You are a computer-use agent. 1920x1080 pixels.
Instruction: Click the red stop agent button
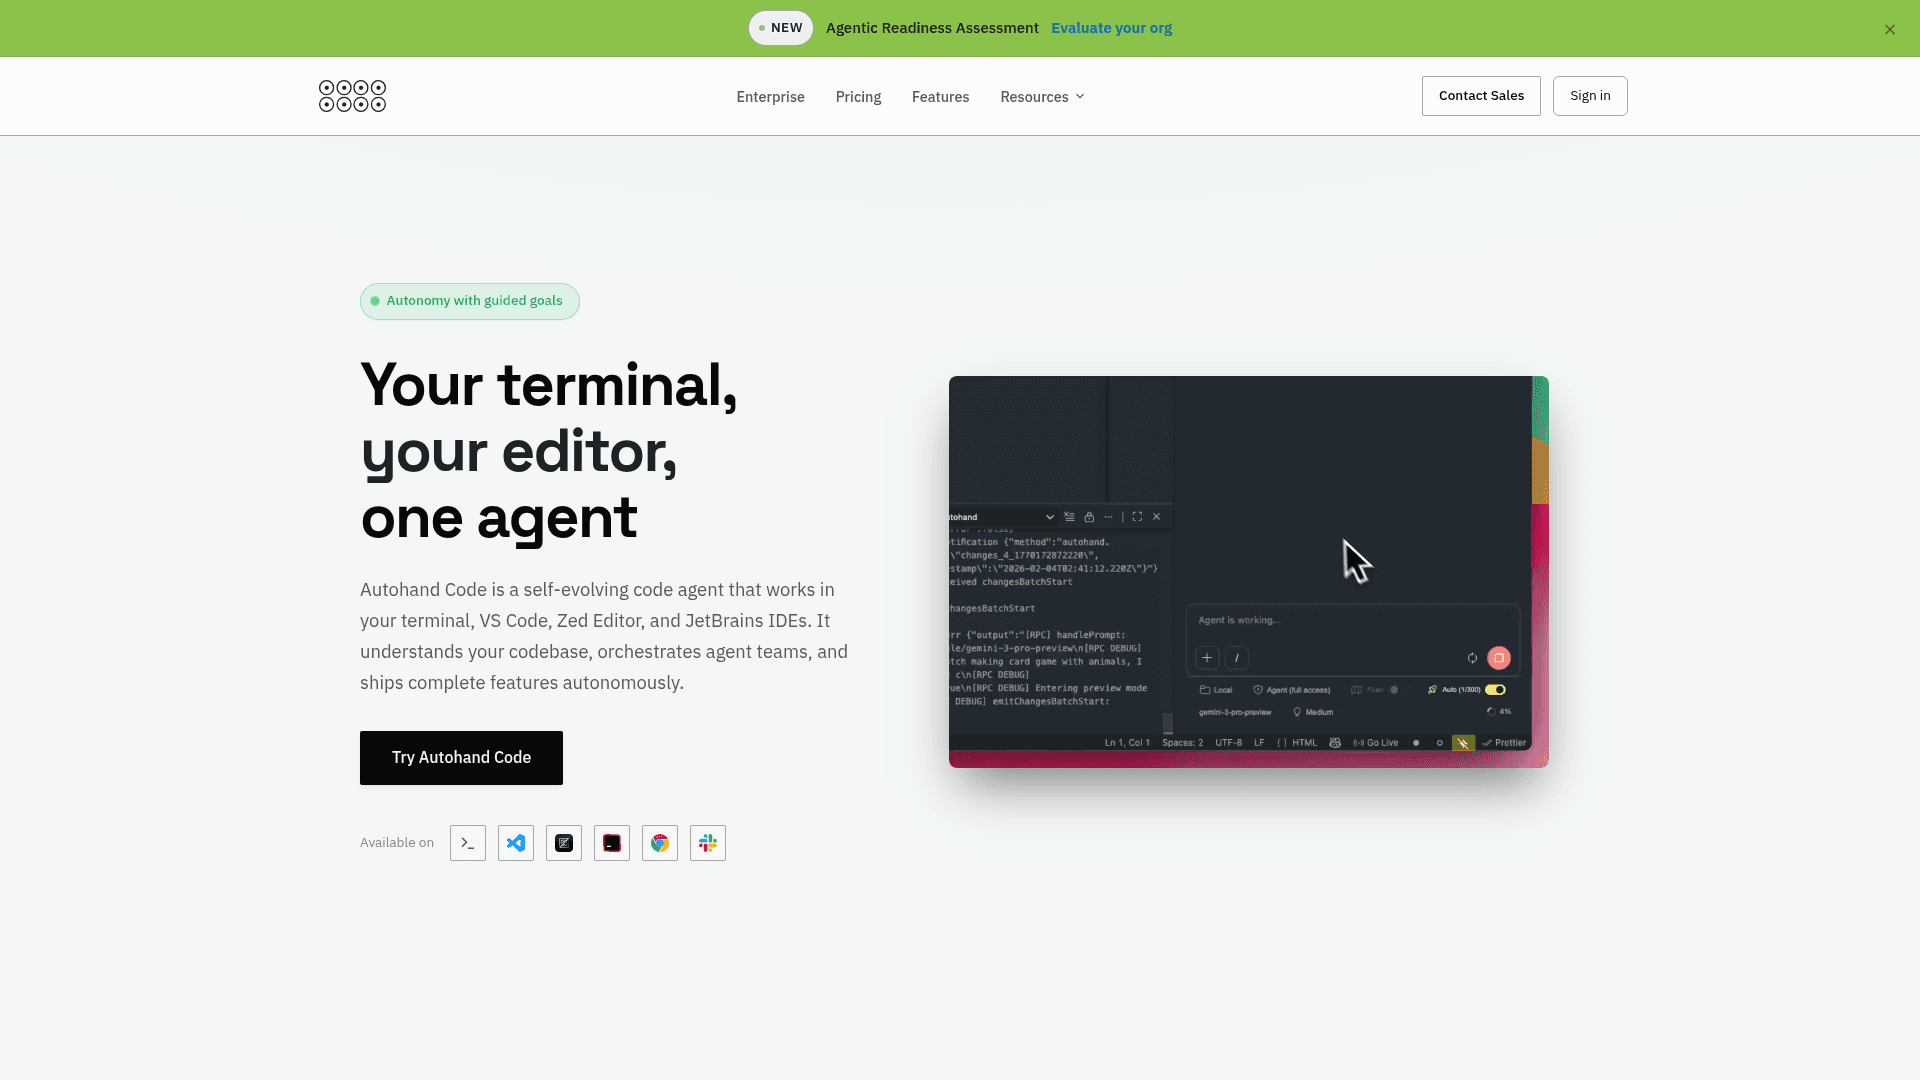pos(1498,658)
